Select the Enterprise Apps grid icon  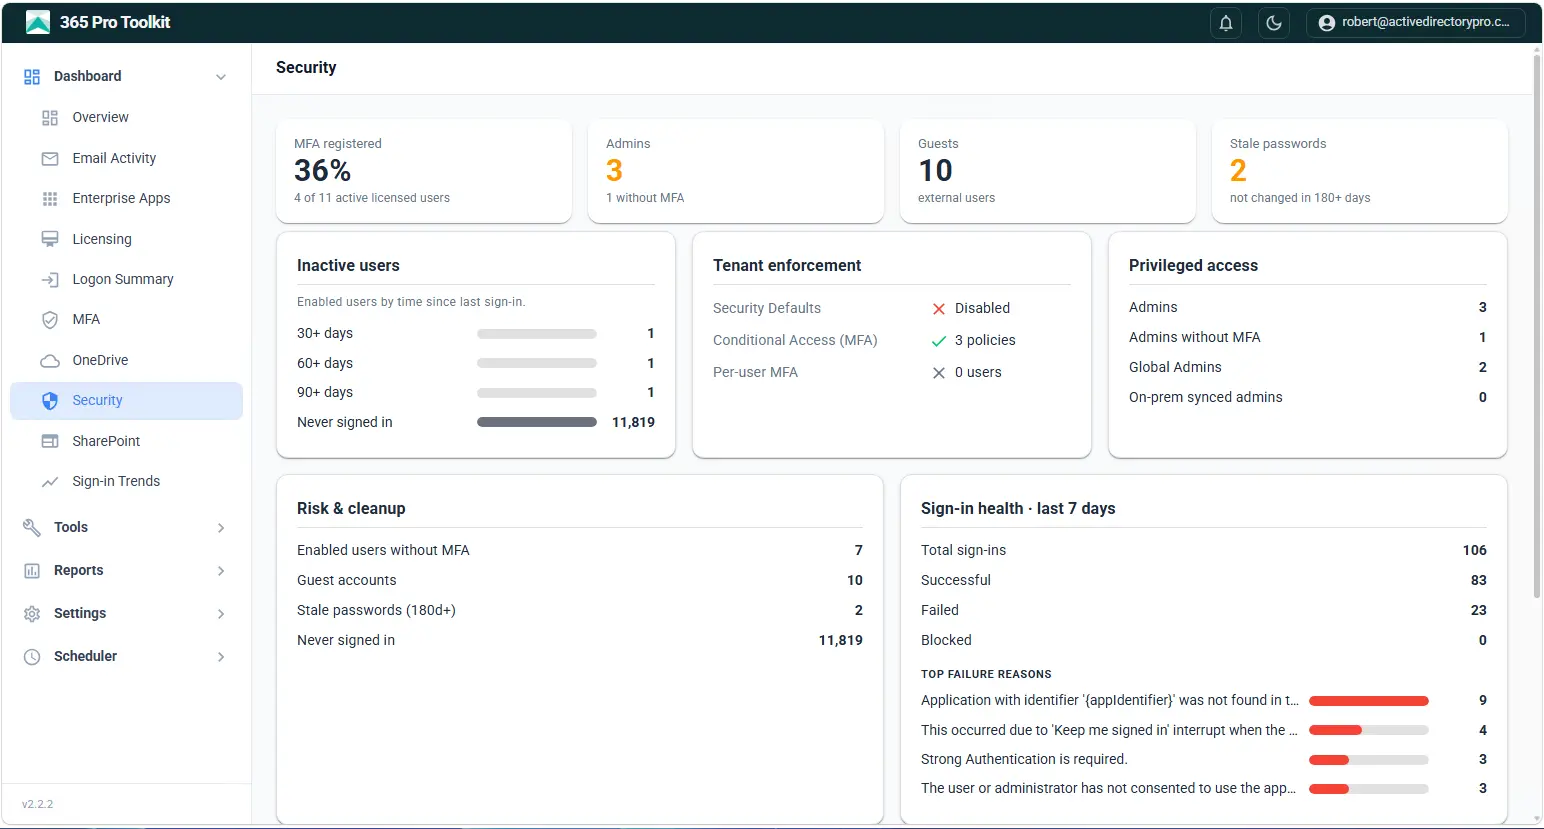(50, 198)
